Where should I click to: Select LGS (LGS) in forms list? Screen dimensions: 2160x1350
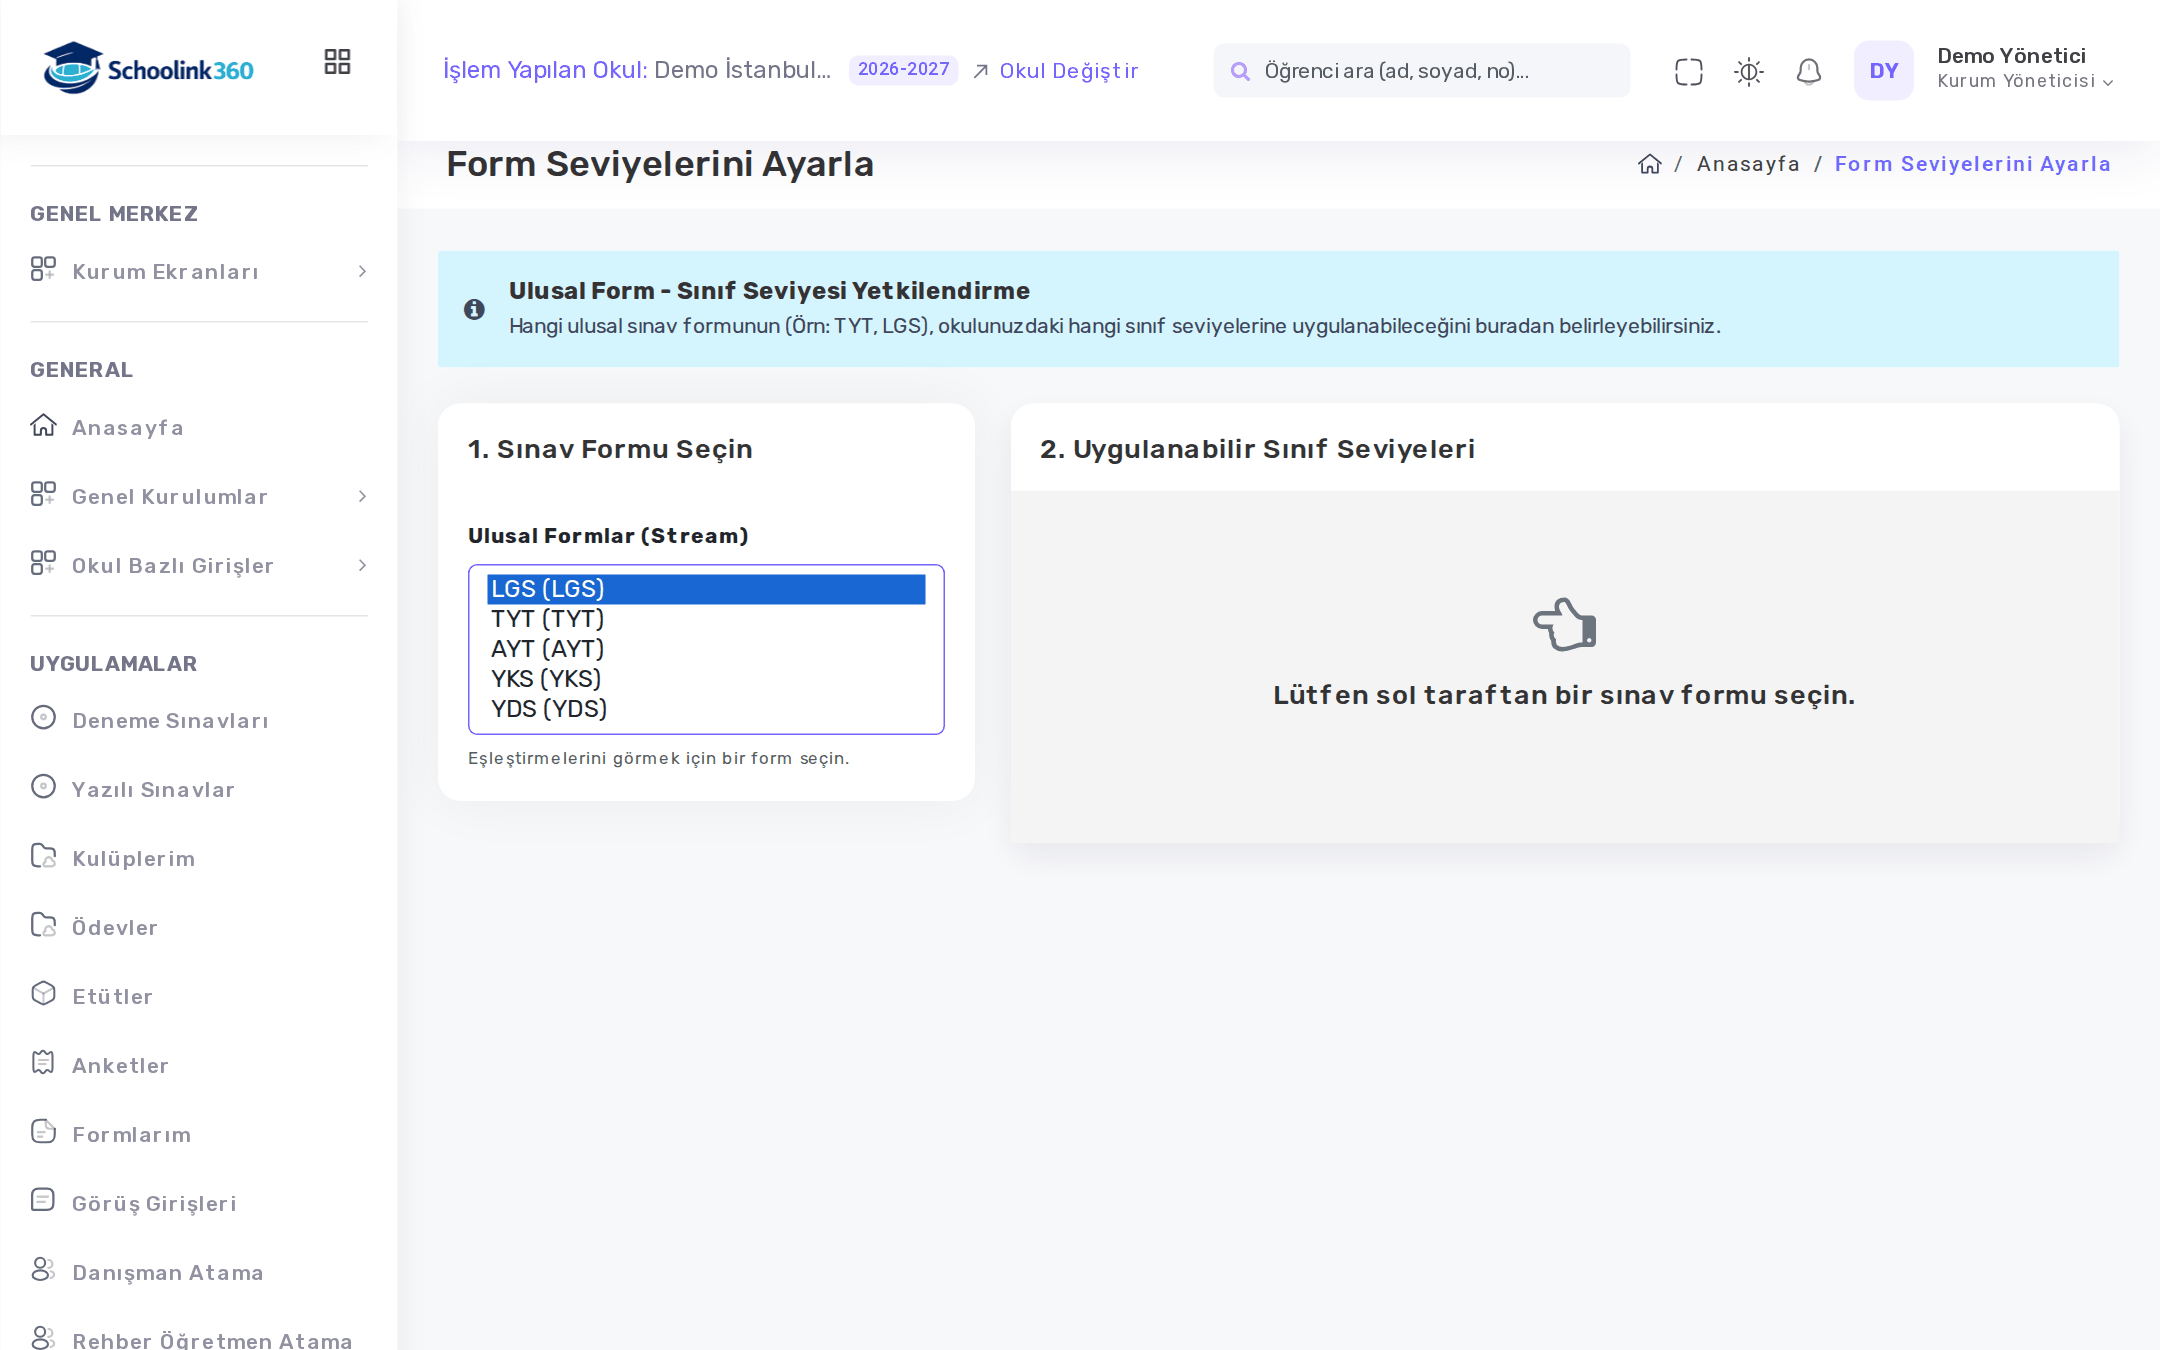click(706, 589)
